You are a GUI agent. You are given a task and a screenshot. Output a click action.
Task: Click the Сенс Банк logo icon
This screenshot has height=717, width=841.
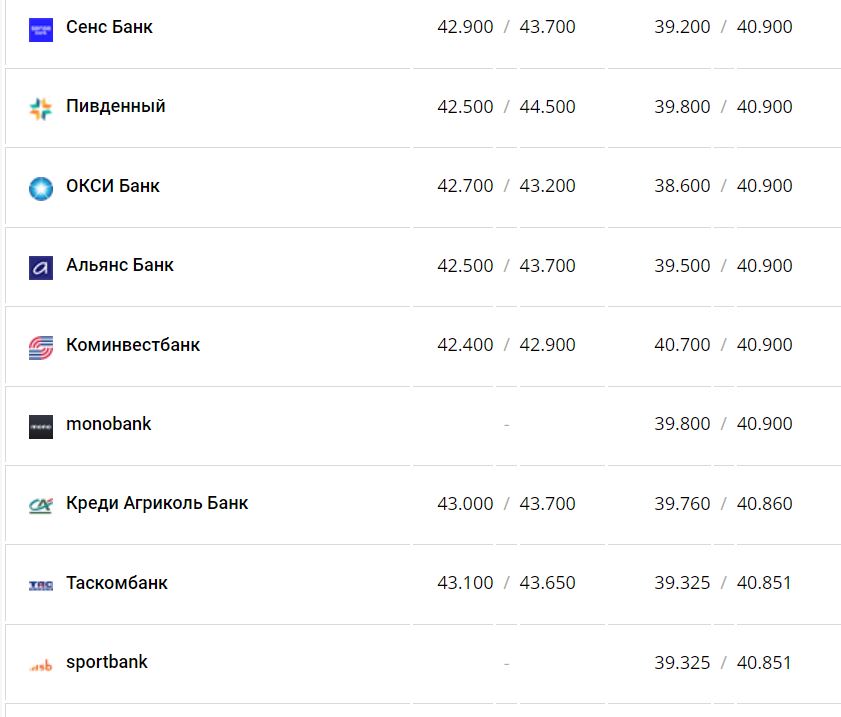click(41, 29)
